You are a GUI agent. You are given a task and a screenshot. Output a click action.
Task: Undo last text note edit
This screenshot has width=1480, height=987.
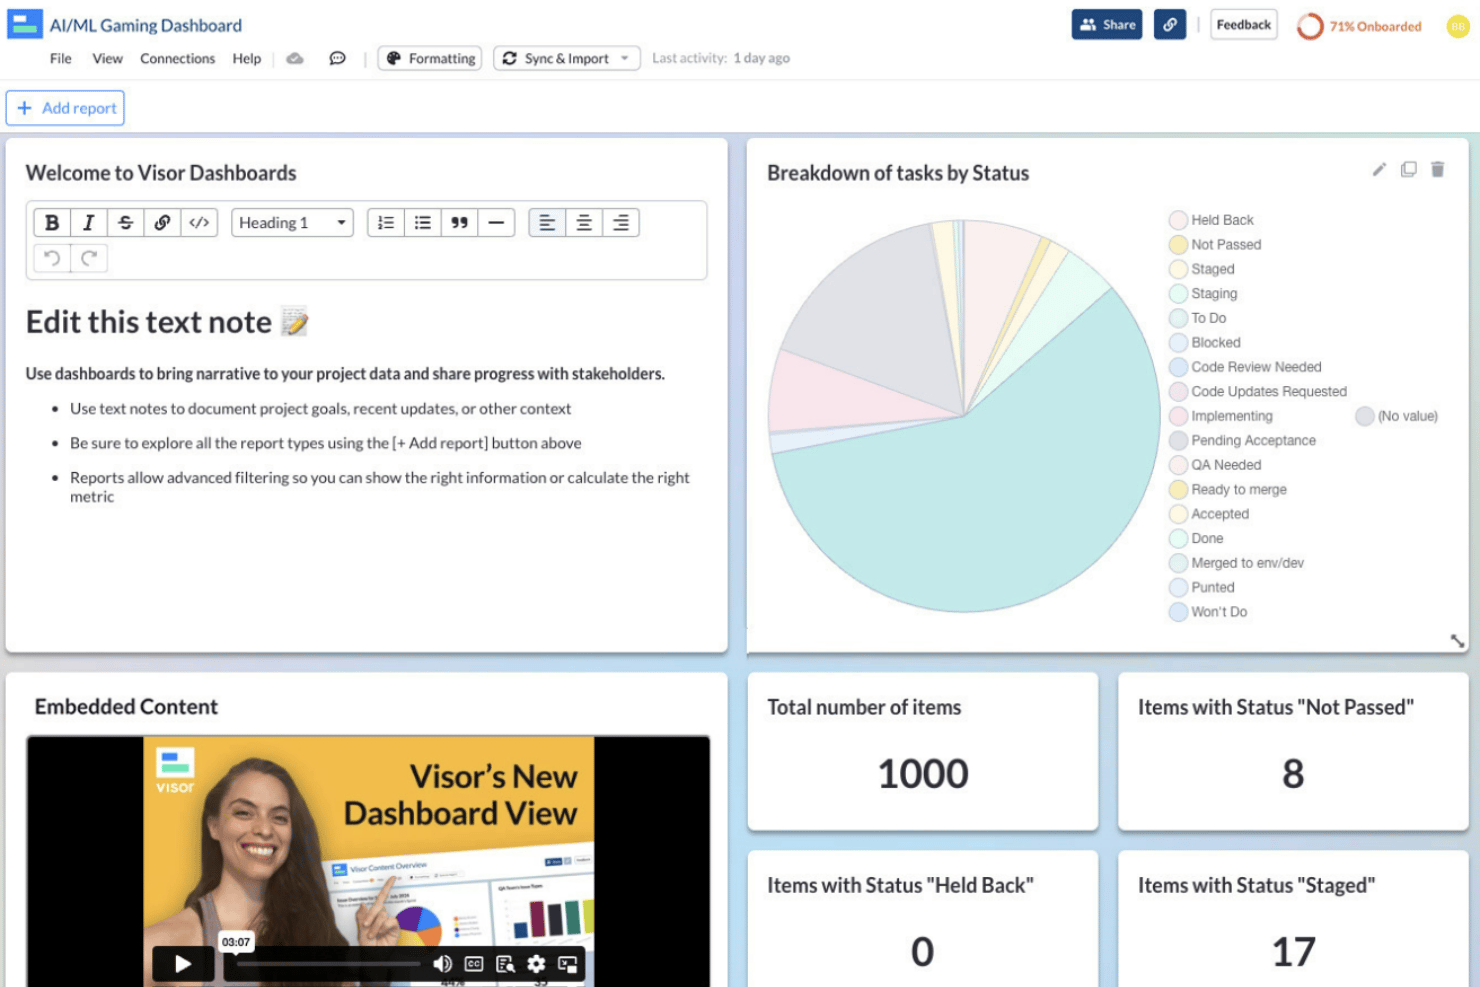52,258
